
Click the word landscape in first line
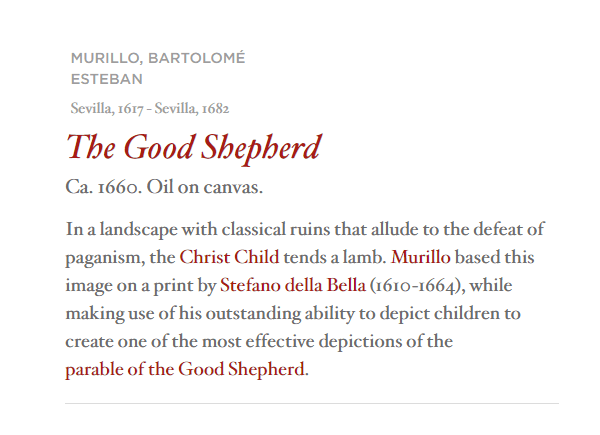pyautogui.click(x=138, y=230)
